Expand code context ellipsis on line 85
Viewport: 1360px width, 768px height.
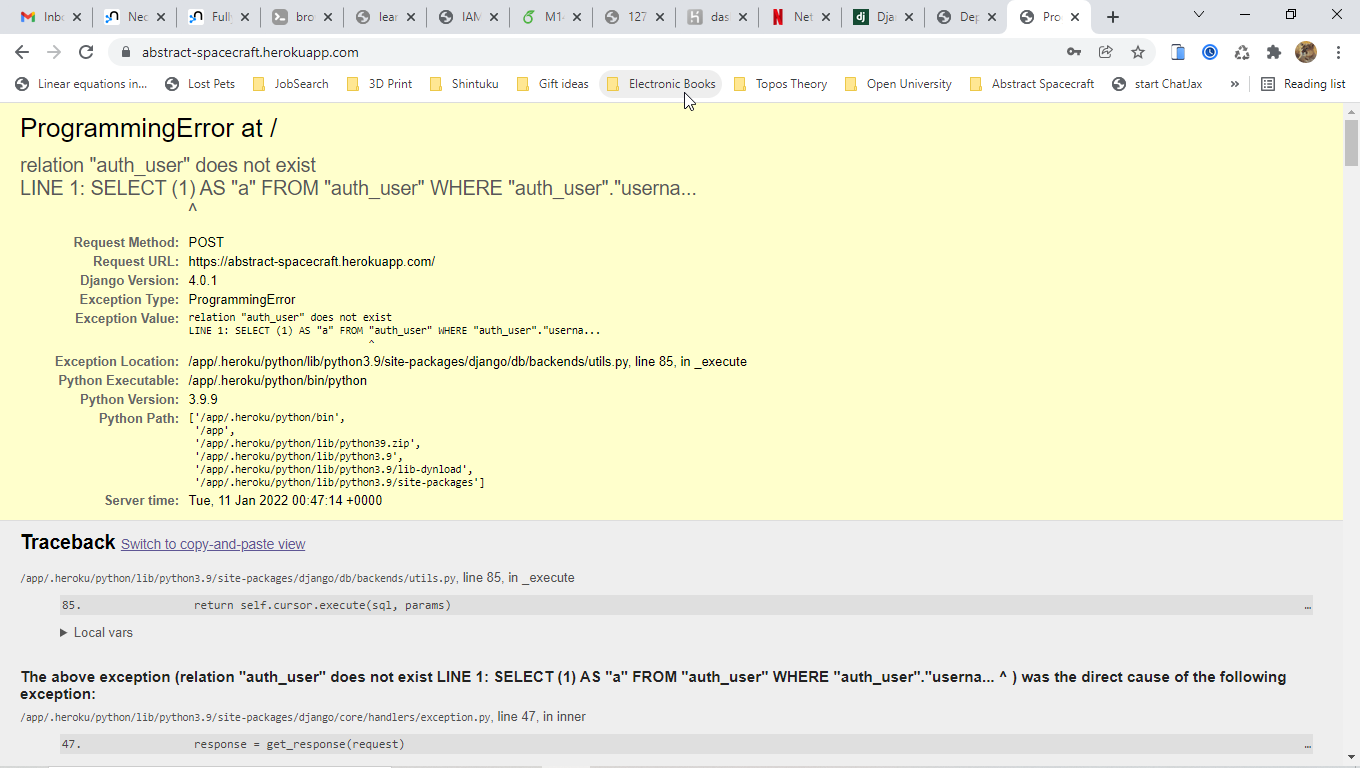[x=1308, y=606]
